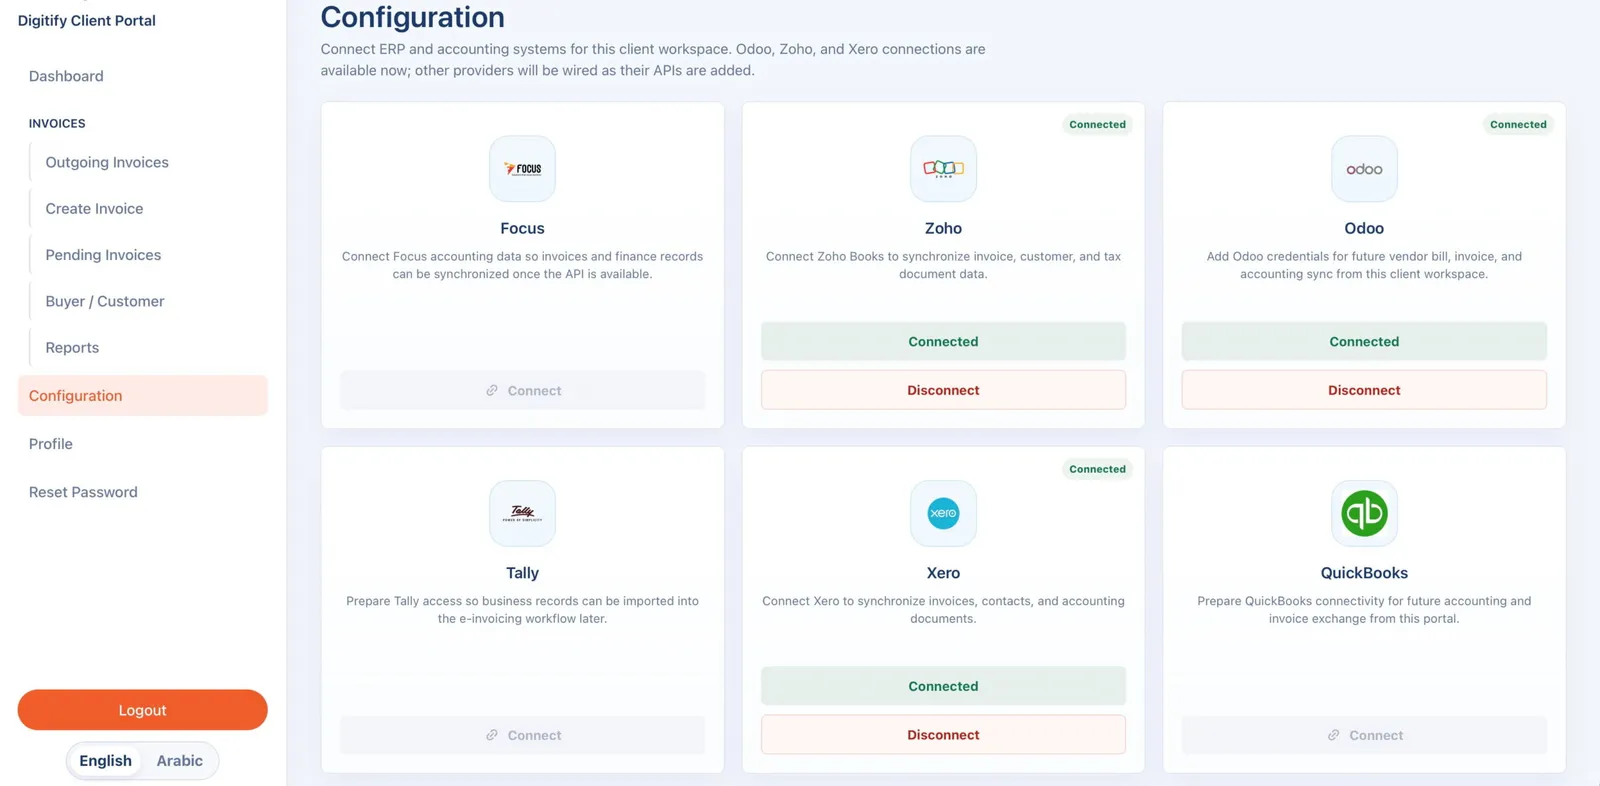Click the Zoho logo icon
Image resolution: width=1600 pixels, height=786 pixels.
click(943, 169)
